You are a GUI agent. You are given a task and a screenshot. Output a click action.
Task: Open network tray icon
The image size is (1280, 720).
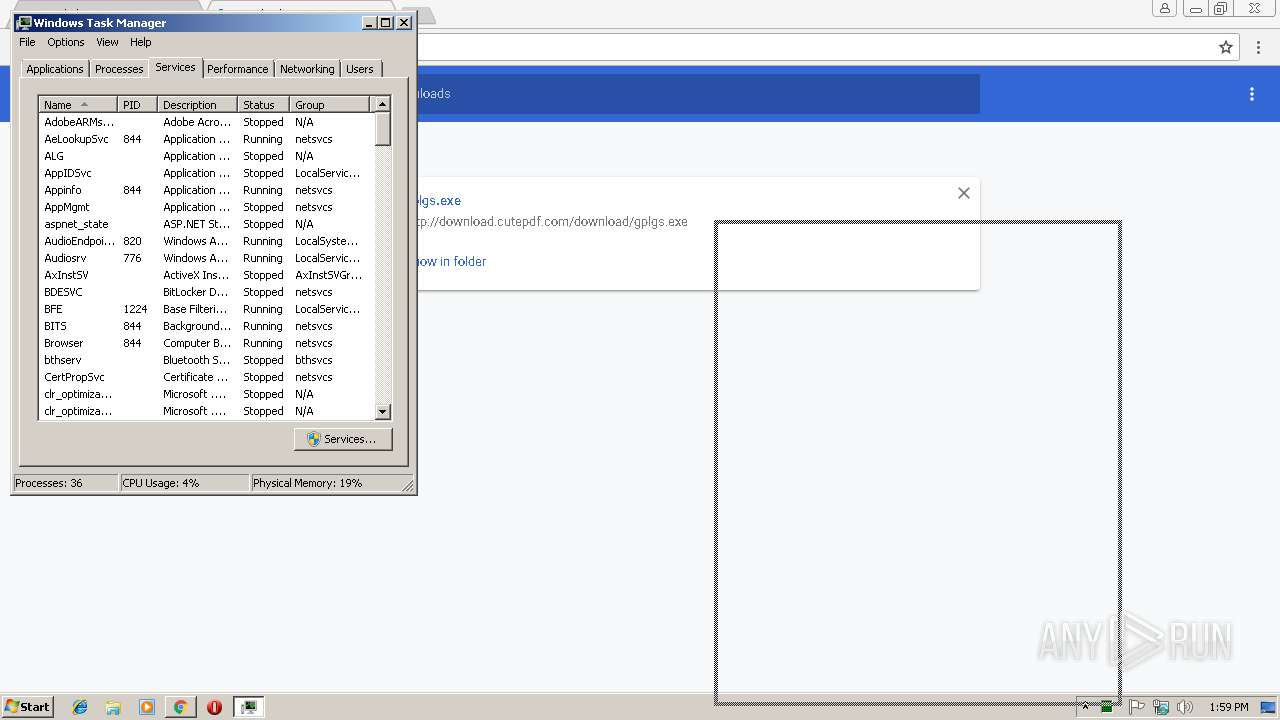coord(1161,707)
